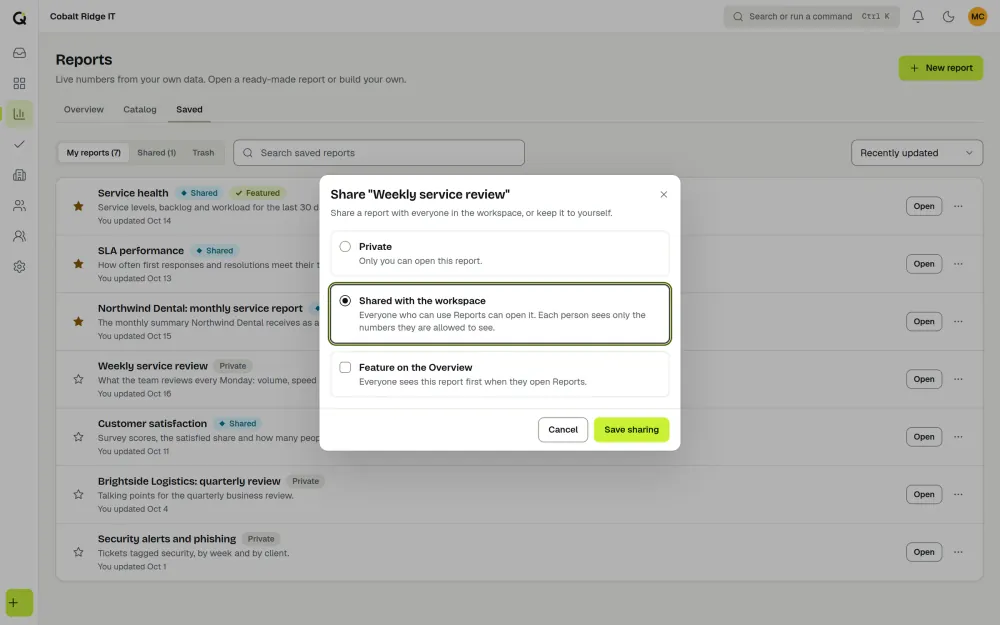
Task: Open the dashboard grid icon in sidebar
Action: (19, 84)
